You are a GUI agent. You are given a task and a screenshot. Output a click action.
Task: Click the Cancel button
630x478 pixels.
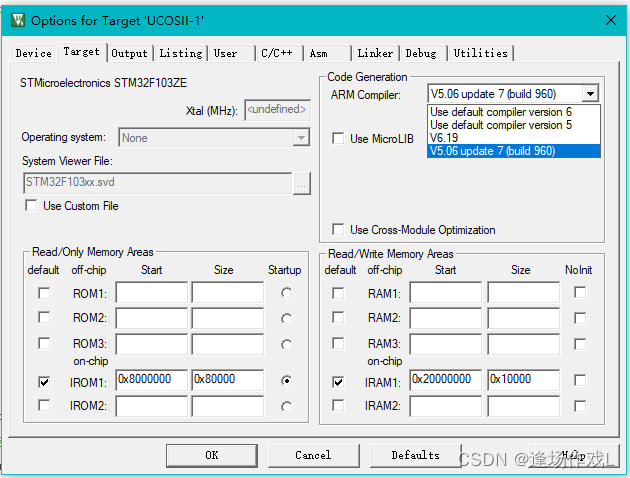(x=313, y=456)
